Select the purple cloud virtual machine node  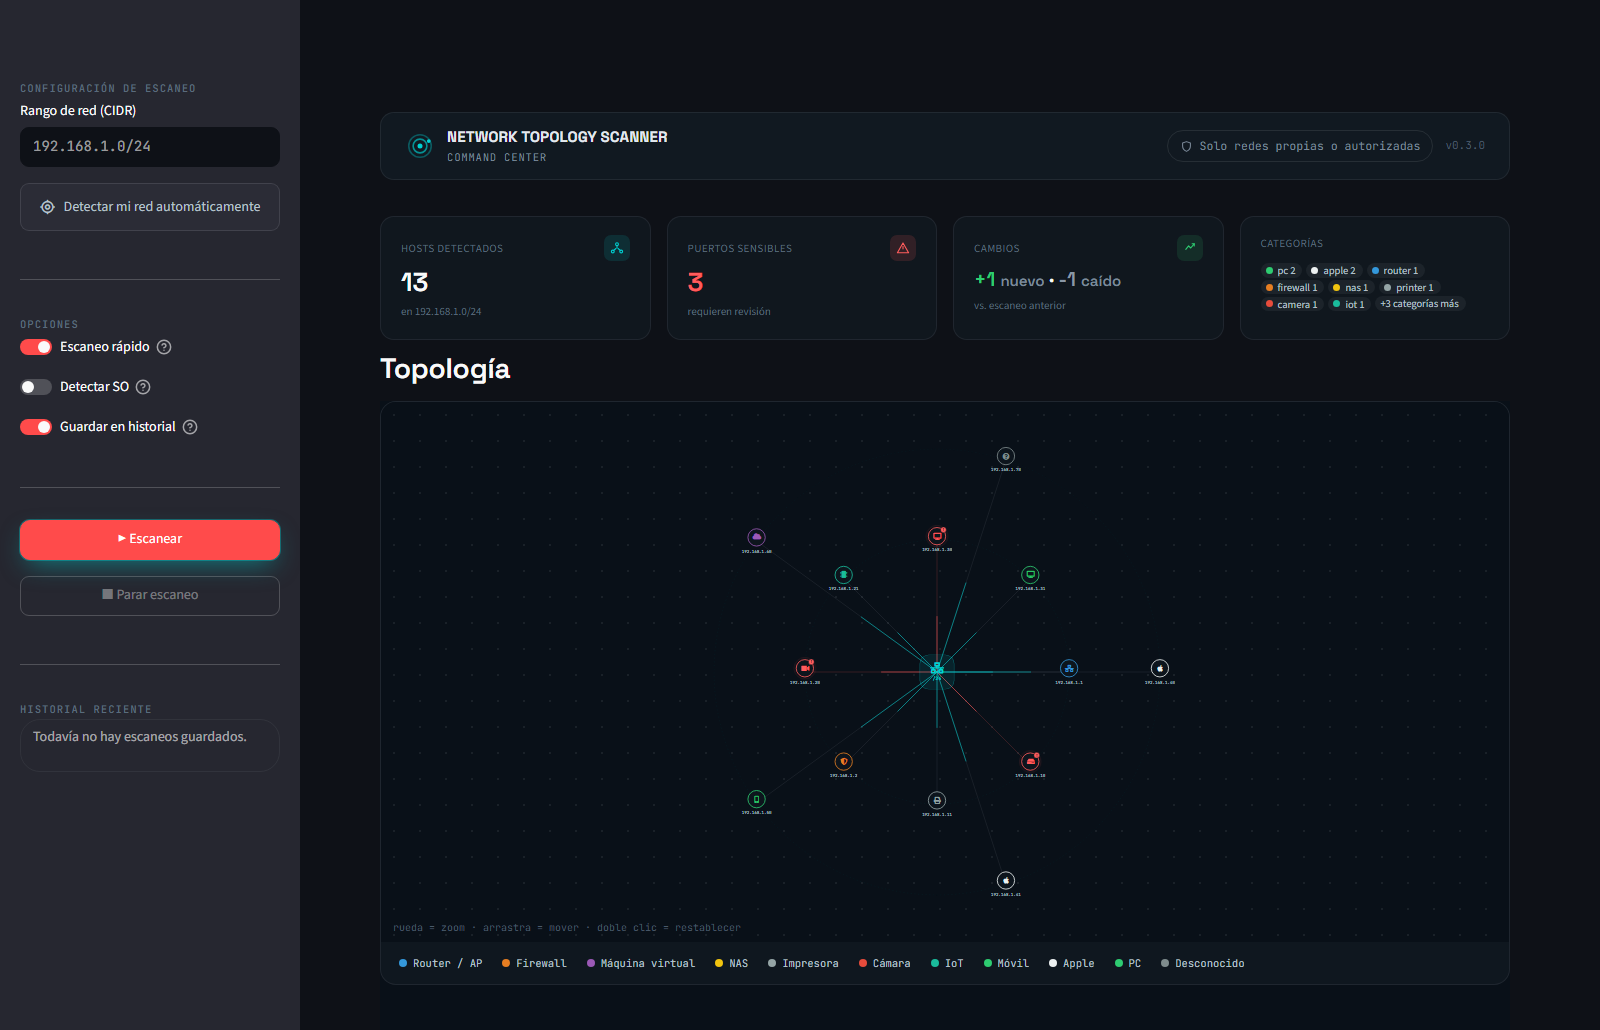[x=757, y=537]
